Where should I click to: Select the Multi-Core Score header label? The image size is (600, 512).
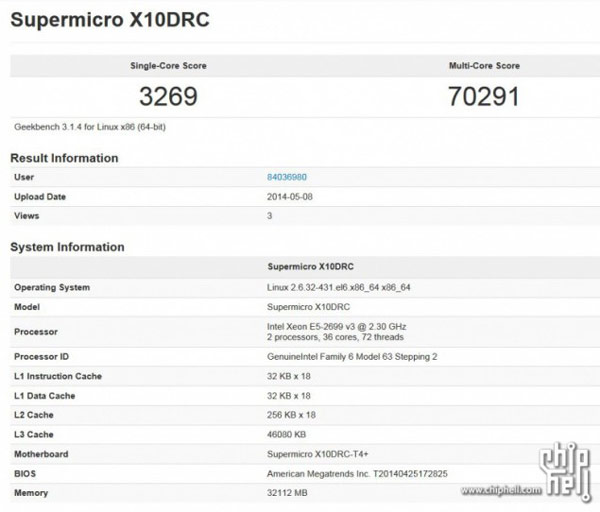point(484,66)
